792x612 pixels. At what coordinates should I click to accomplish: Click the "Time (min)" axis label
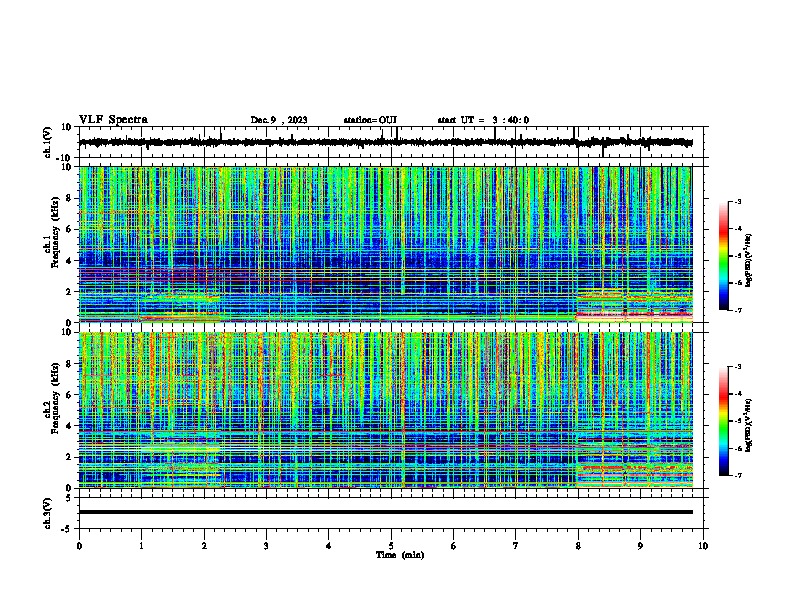(x=400, y=555)
